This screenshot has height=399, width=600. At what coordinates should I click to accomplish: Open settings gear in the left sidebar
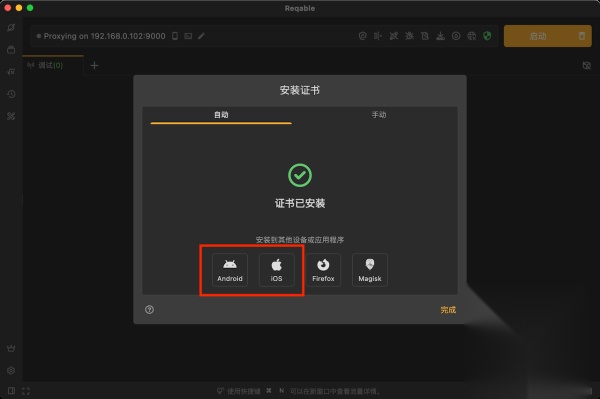11,370
